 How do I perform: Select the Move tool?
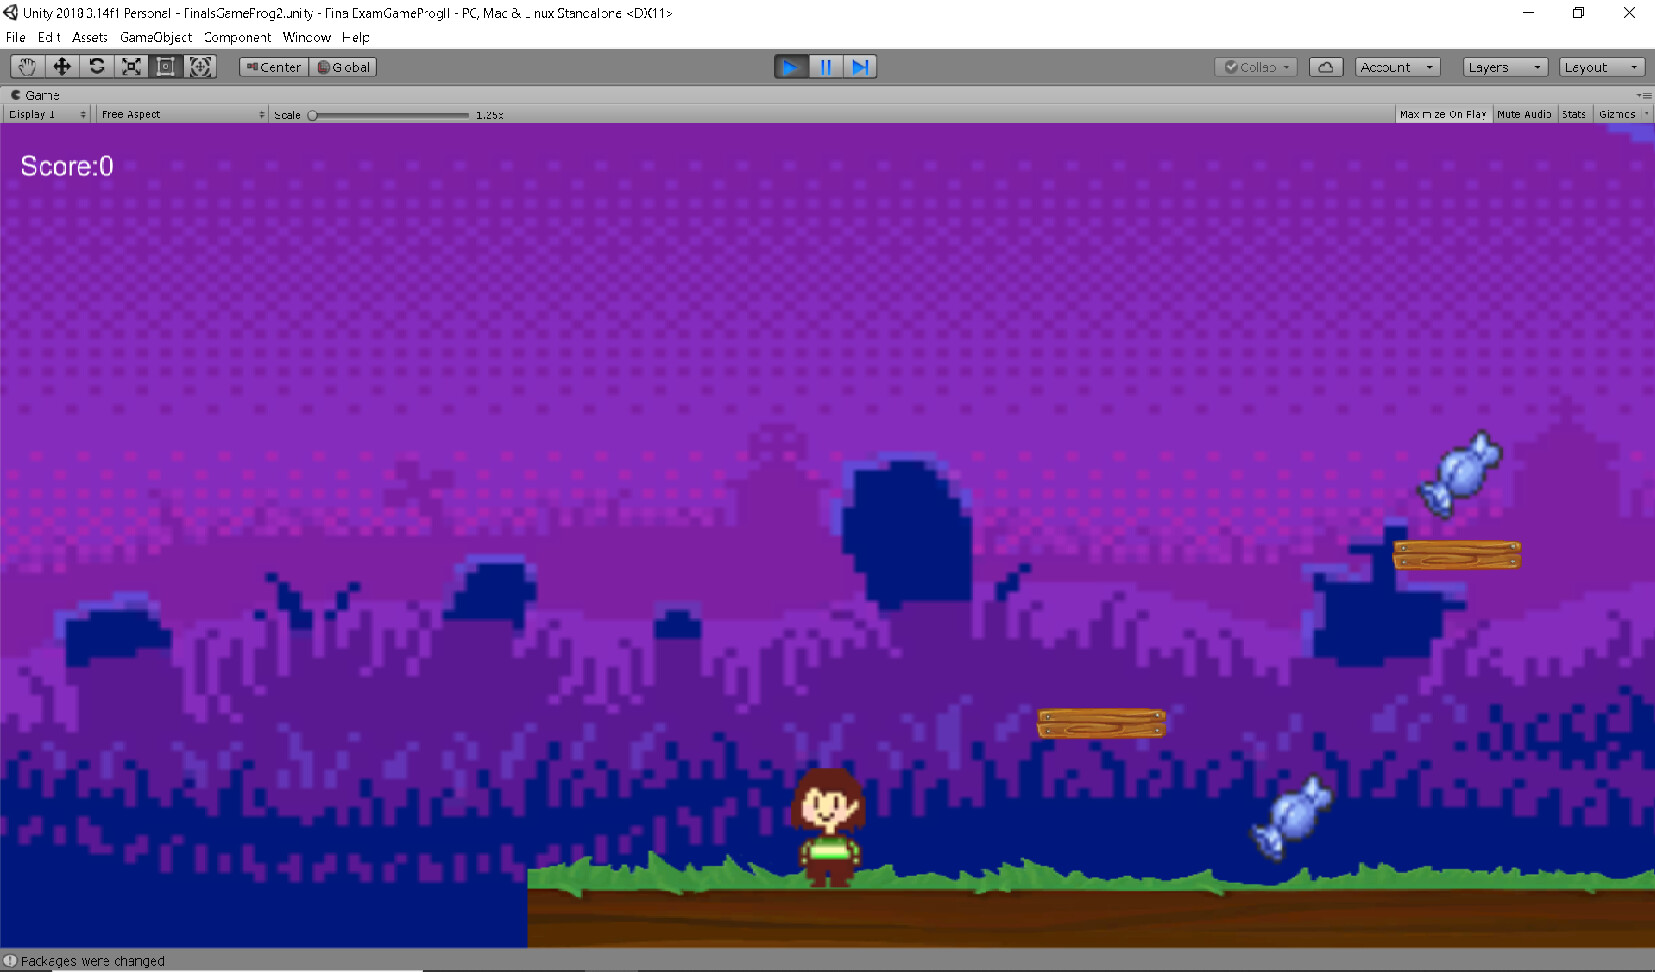coord(61,66)
